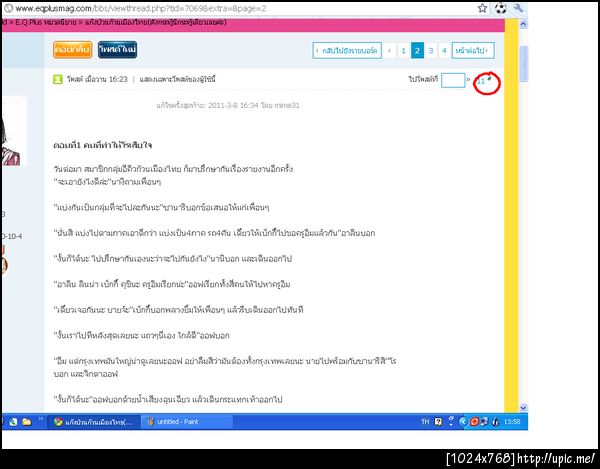Click the first quick launch icon left of the folder
This screenshot has height=469, width=600.
pyautogui.click(x=13, y=422)
